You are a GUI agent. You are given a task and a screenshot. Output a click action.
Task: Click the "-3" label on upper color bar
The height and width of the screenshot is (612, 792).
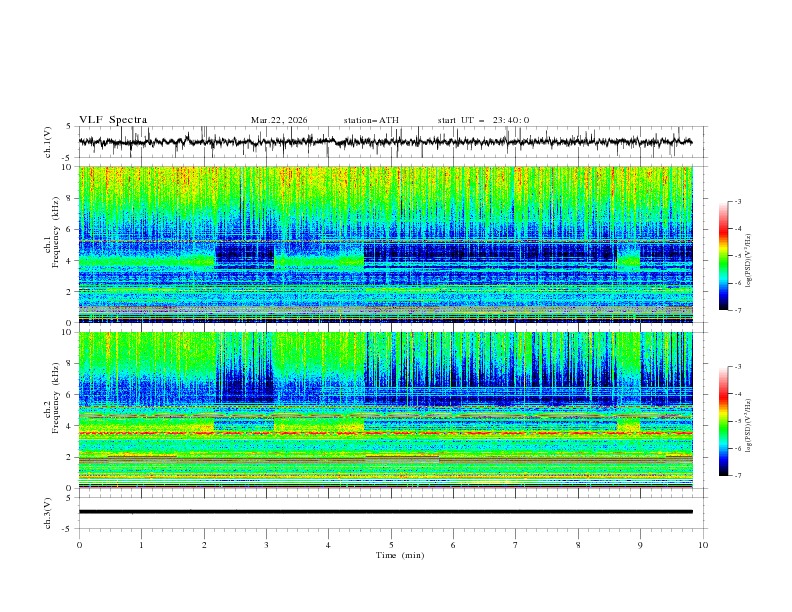[x=738, y=201]
